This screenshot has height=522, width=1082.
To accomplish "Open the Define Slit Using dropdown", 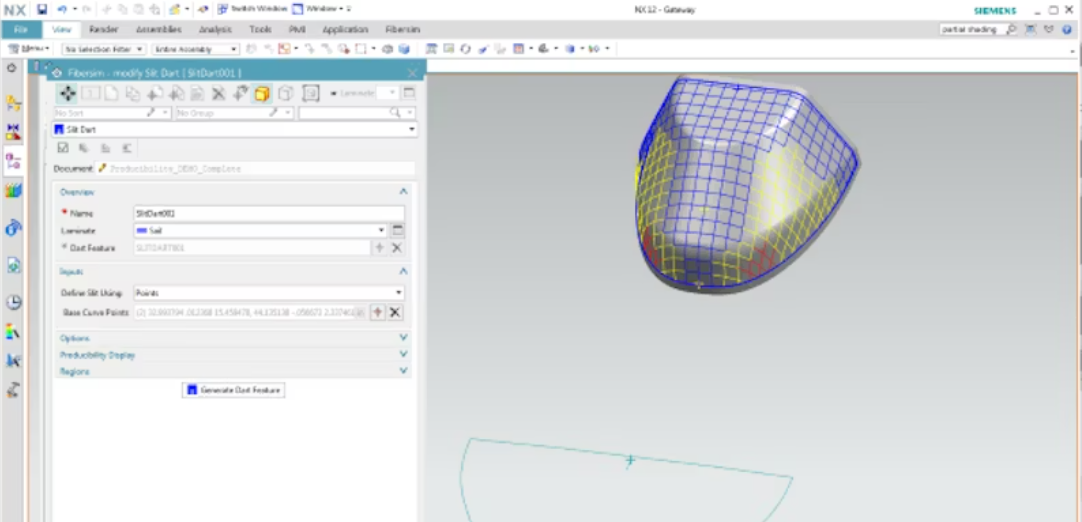I will 268,293.
